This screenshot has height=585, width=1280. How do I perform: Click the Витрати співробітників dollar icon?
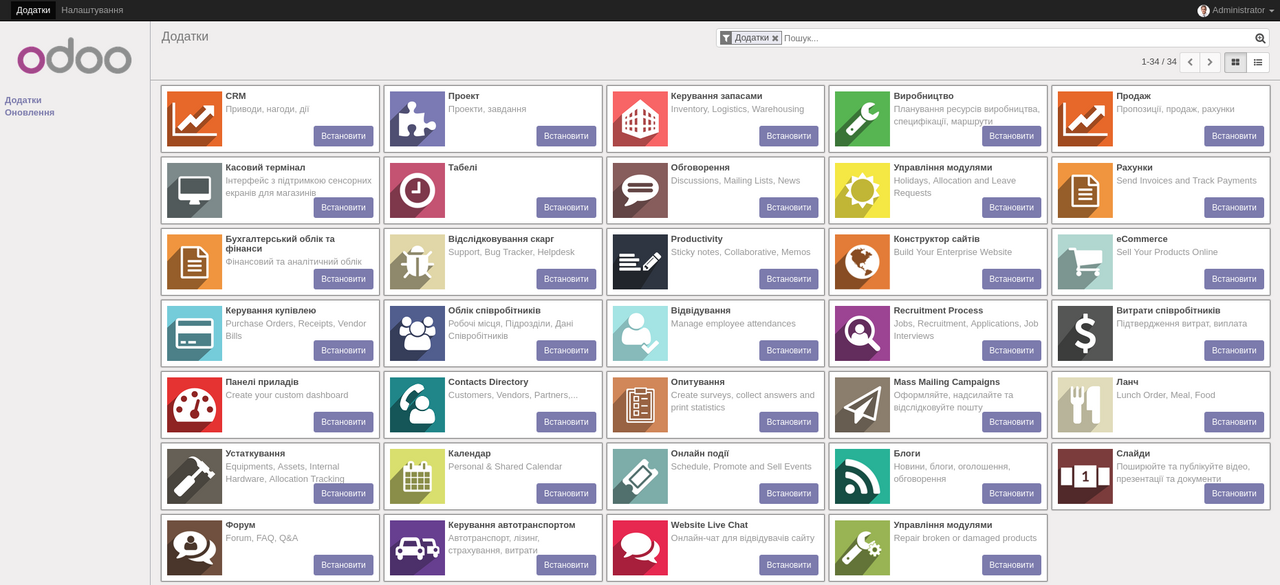(1085, 333)
